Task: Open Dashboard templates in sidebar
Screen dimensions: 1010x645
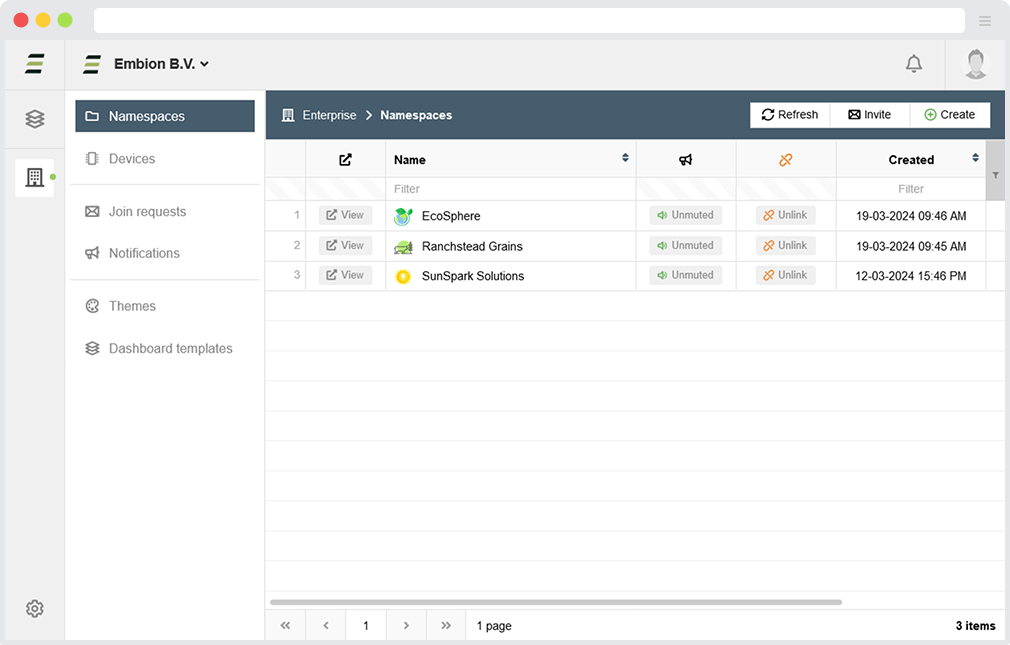Action: (170, 349)
